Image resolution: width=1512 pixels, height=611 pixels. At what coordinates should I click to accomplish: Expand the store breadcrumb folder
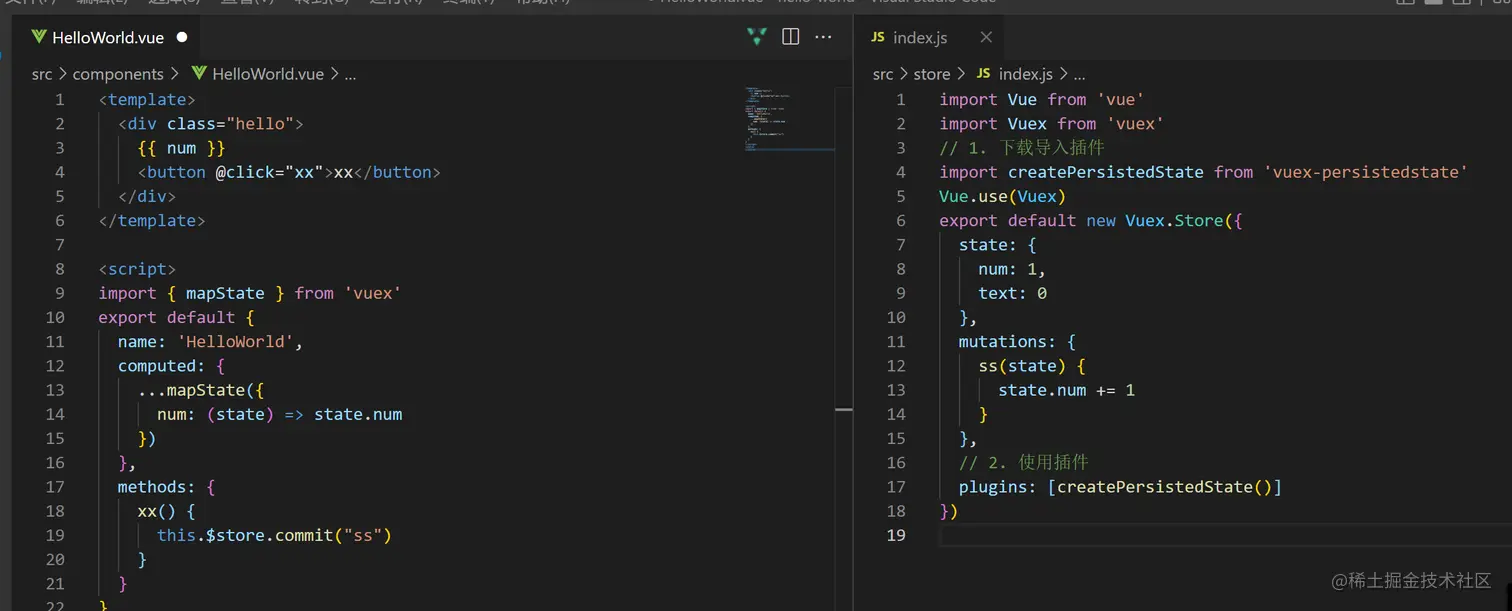(931, 74)
